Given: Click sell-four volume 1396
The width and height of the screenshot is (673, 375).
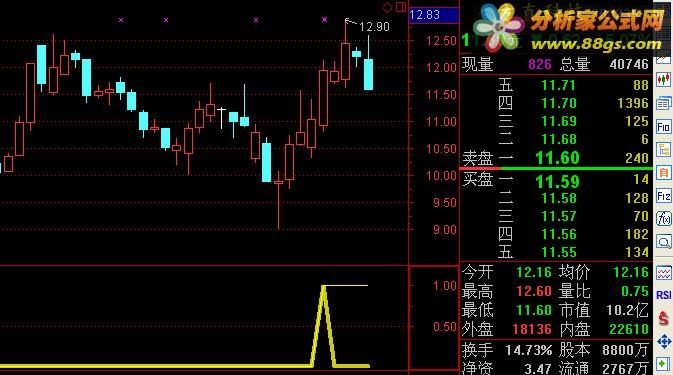Looking at the screenshot, I should 633,103.
